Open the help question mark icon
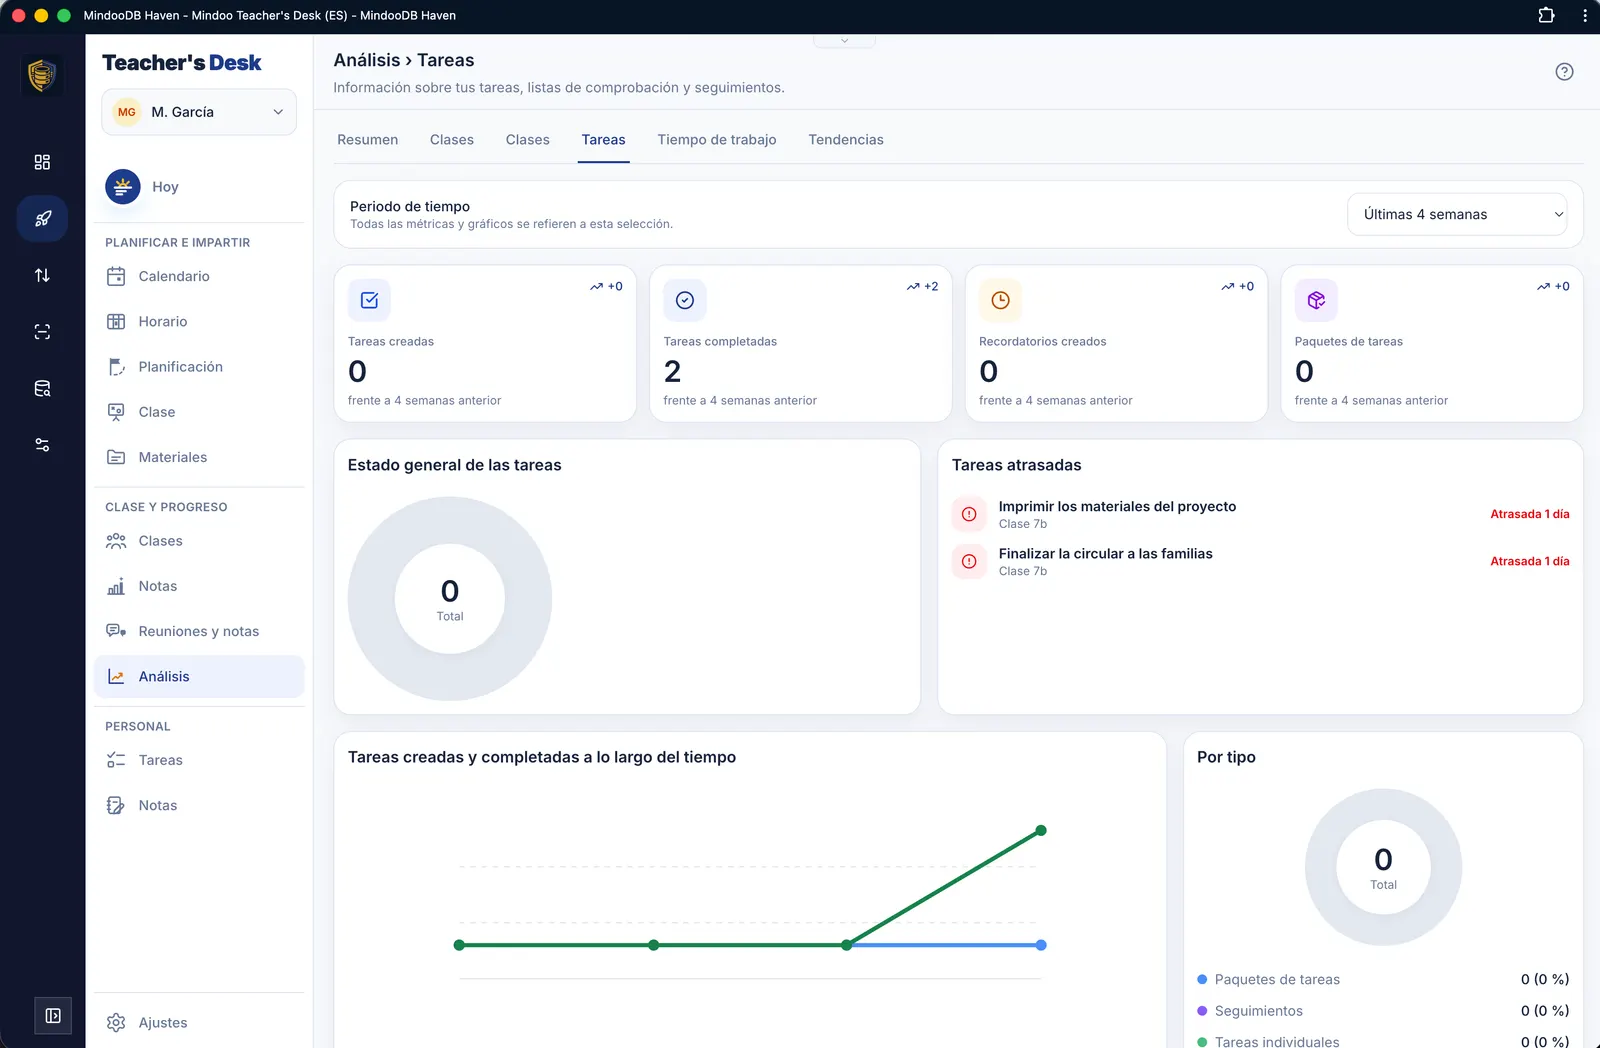1600x1048 pixels. [x=1564, y=72]
